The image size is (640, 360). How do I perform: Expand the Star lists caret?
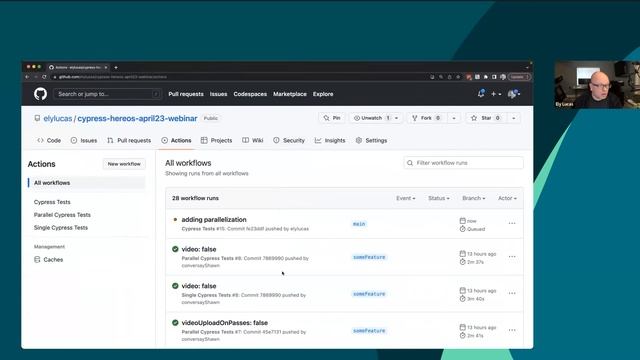pos(513,118)
